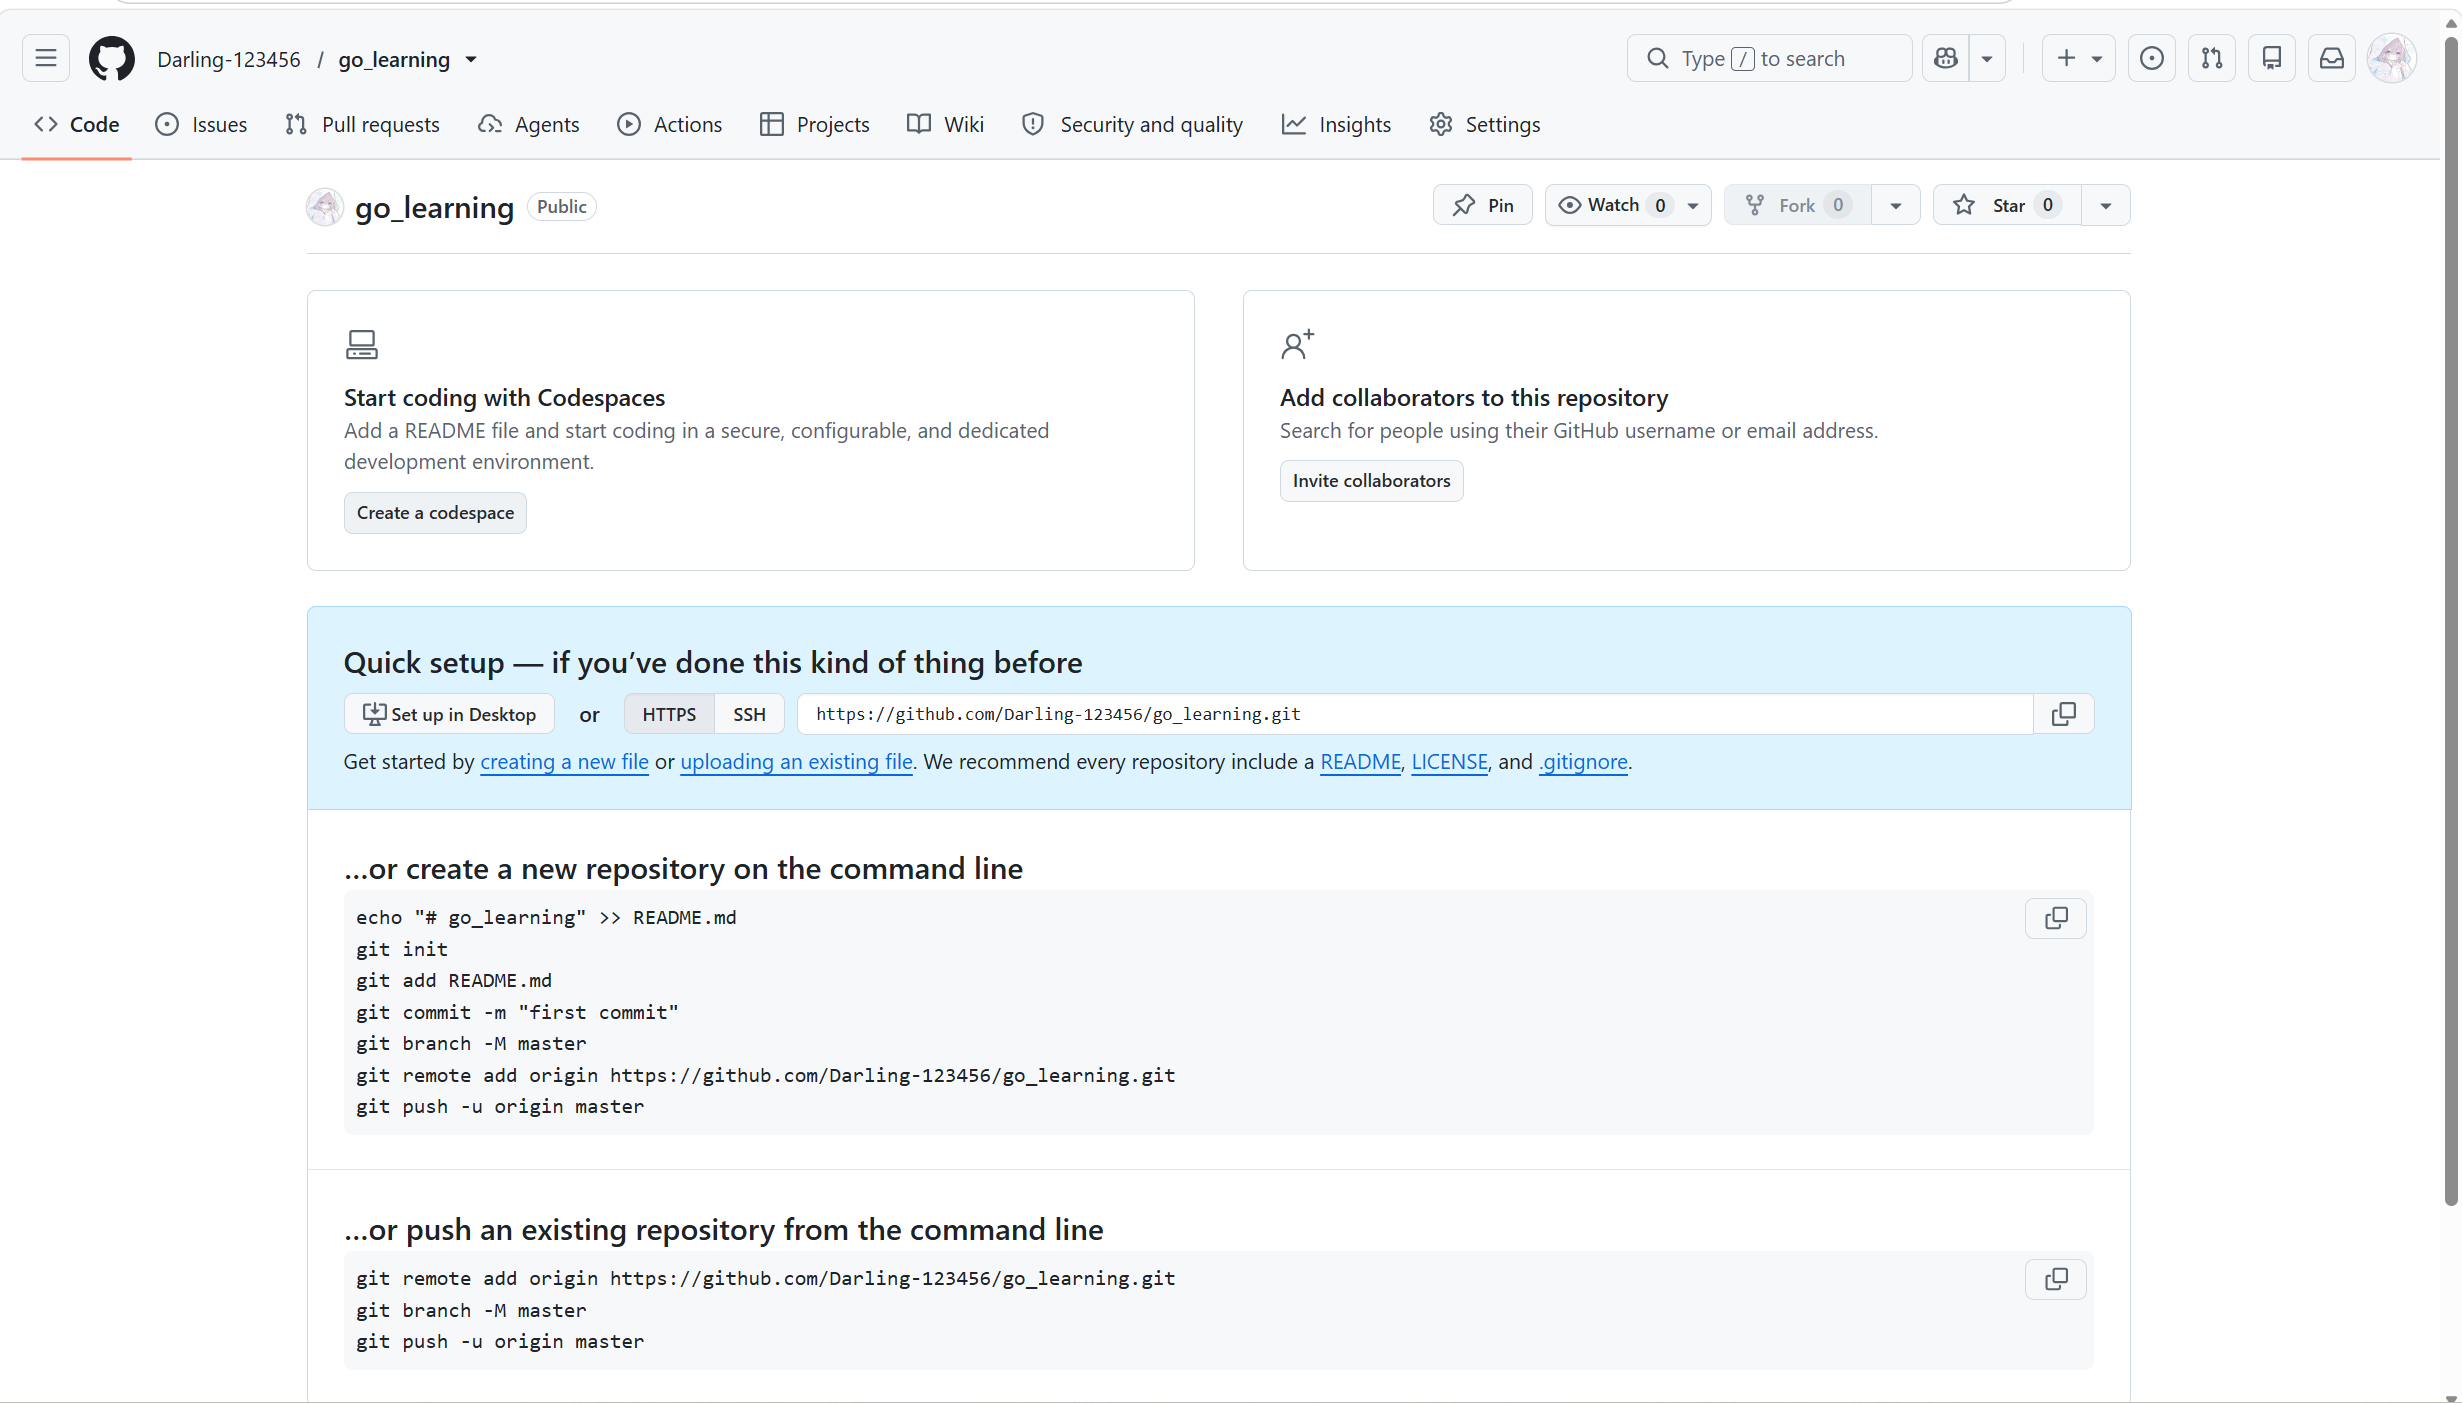2462x1403 pixels.
Task: Star the go_learning repository
Action: click(2007, 205)
